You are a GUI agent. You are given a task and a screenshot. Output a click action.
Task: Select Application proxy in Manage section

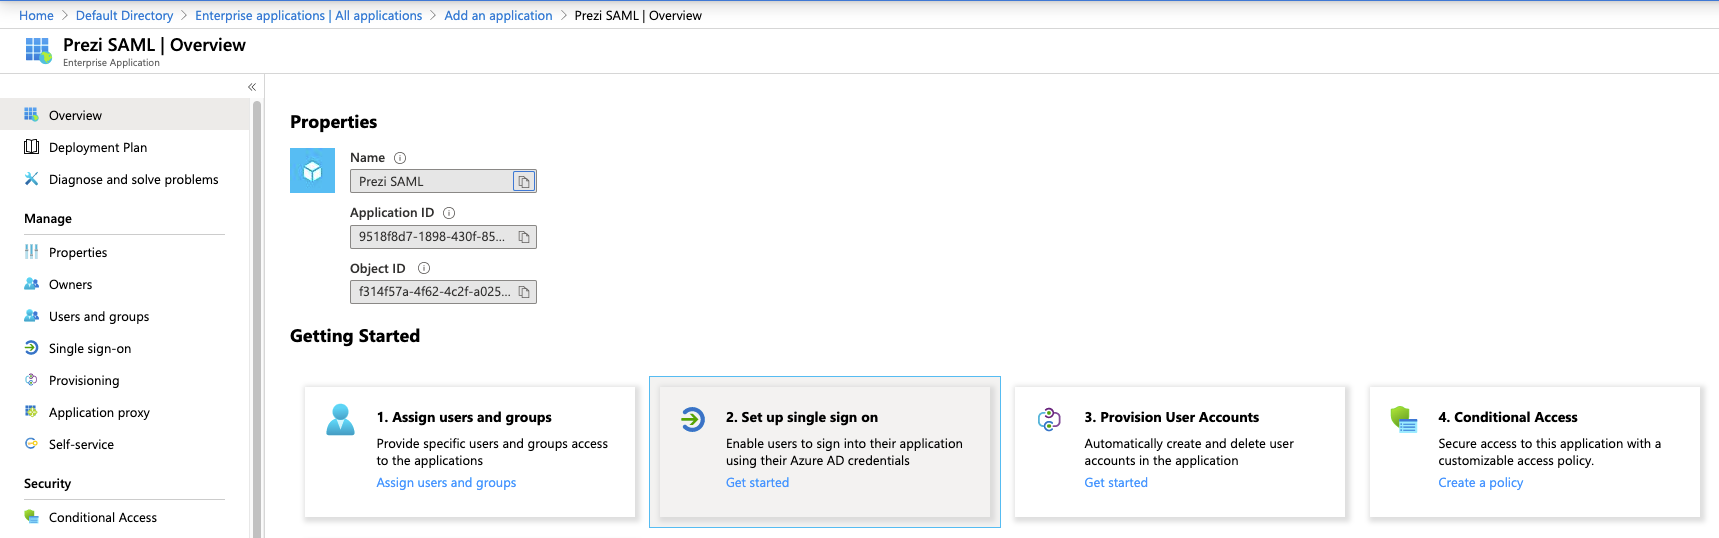[x=98, y=412]
